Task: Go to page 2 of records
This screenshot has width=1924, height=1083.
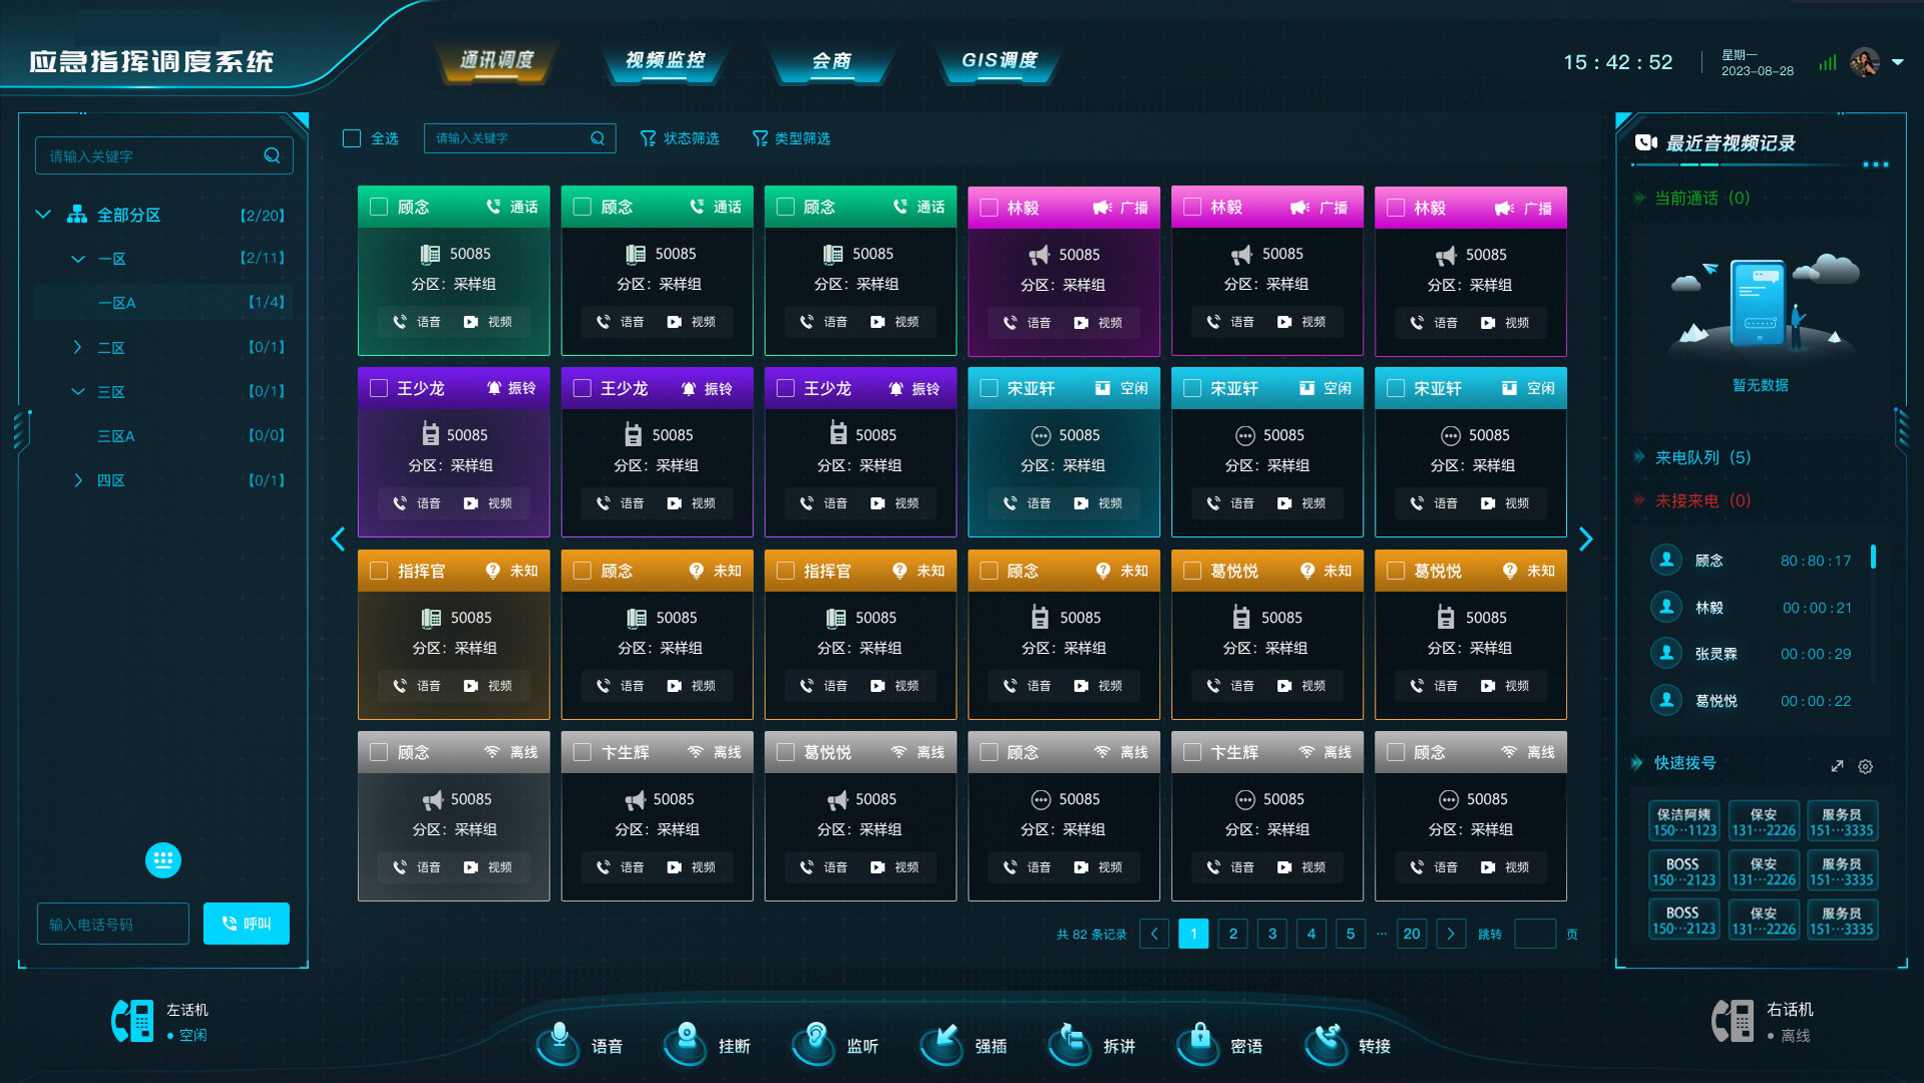Action: 1233,933
